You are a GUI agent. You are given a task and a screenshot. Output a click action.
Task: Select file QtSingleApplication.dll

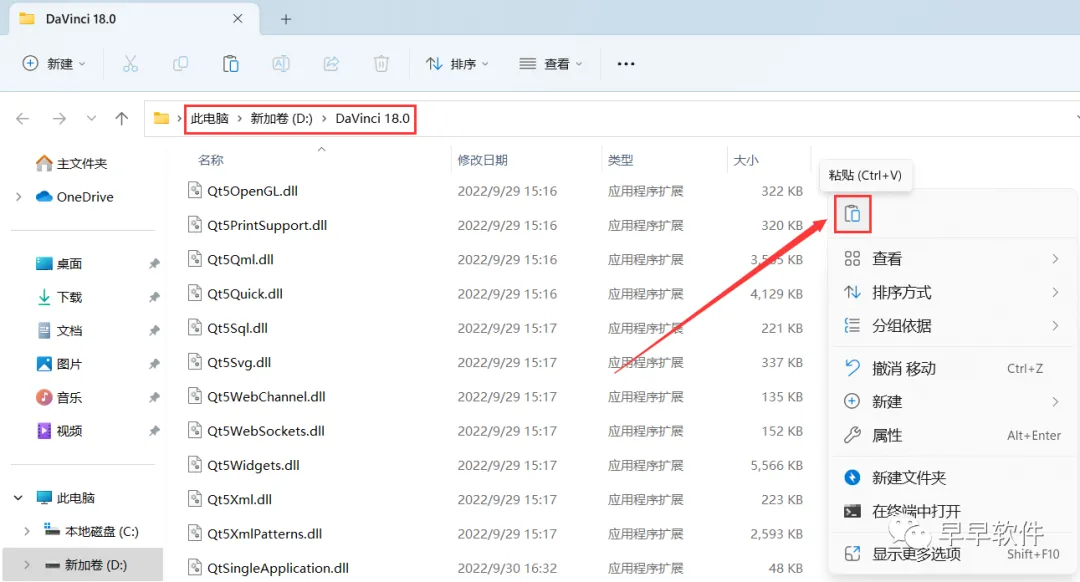point(278,568)
